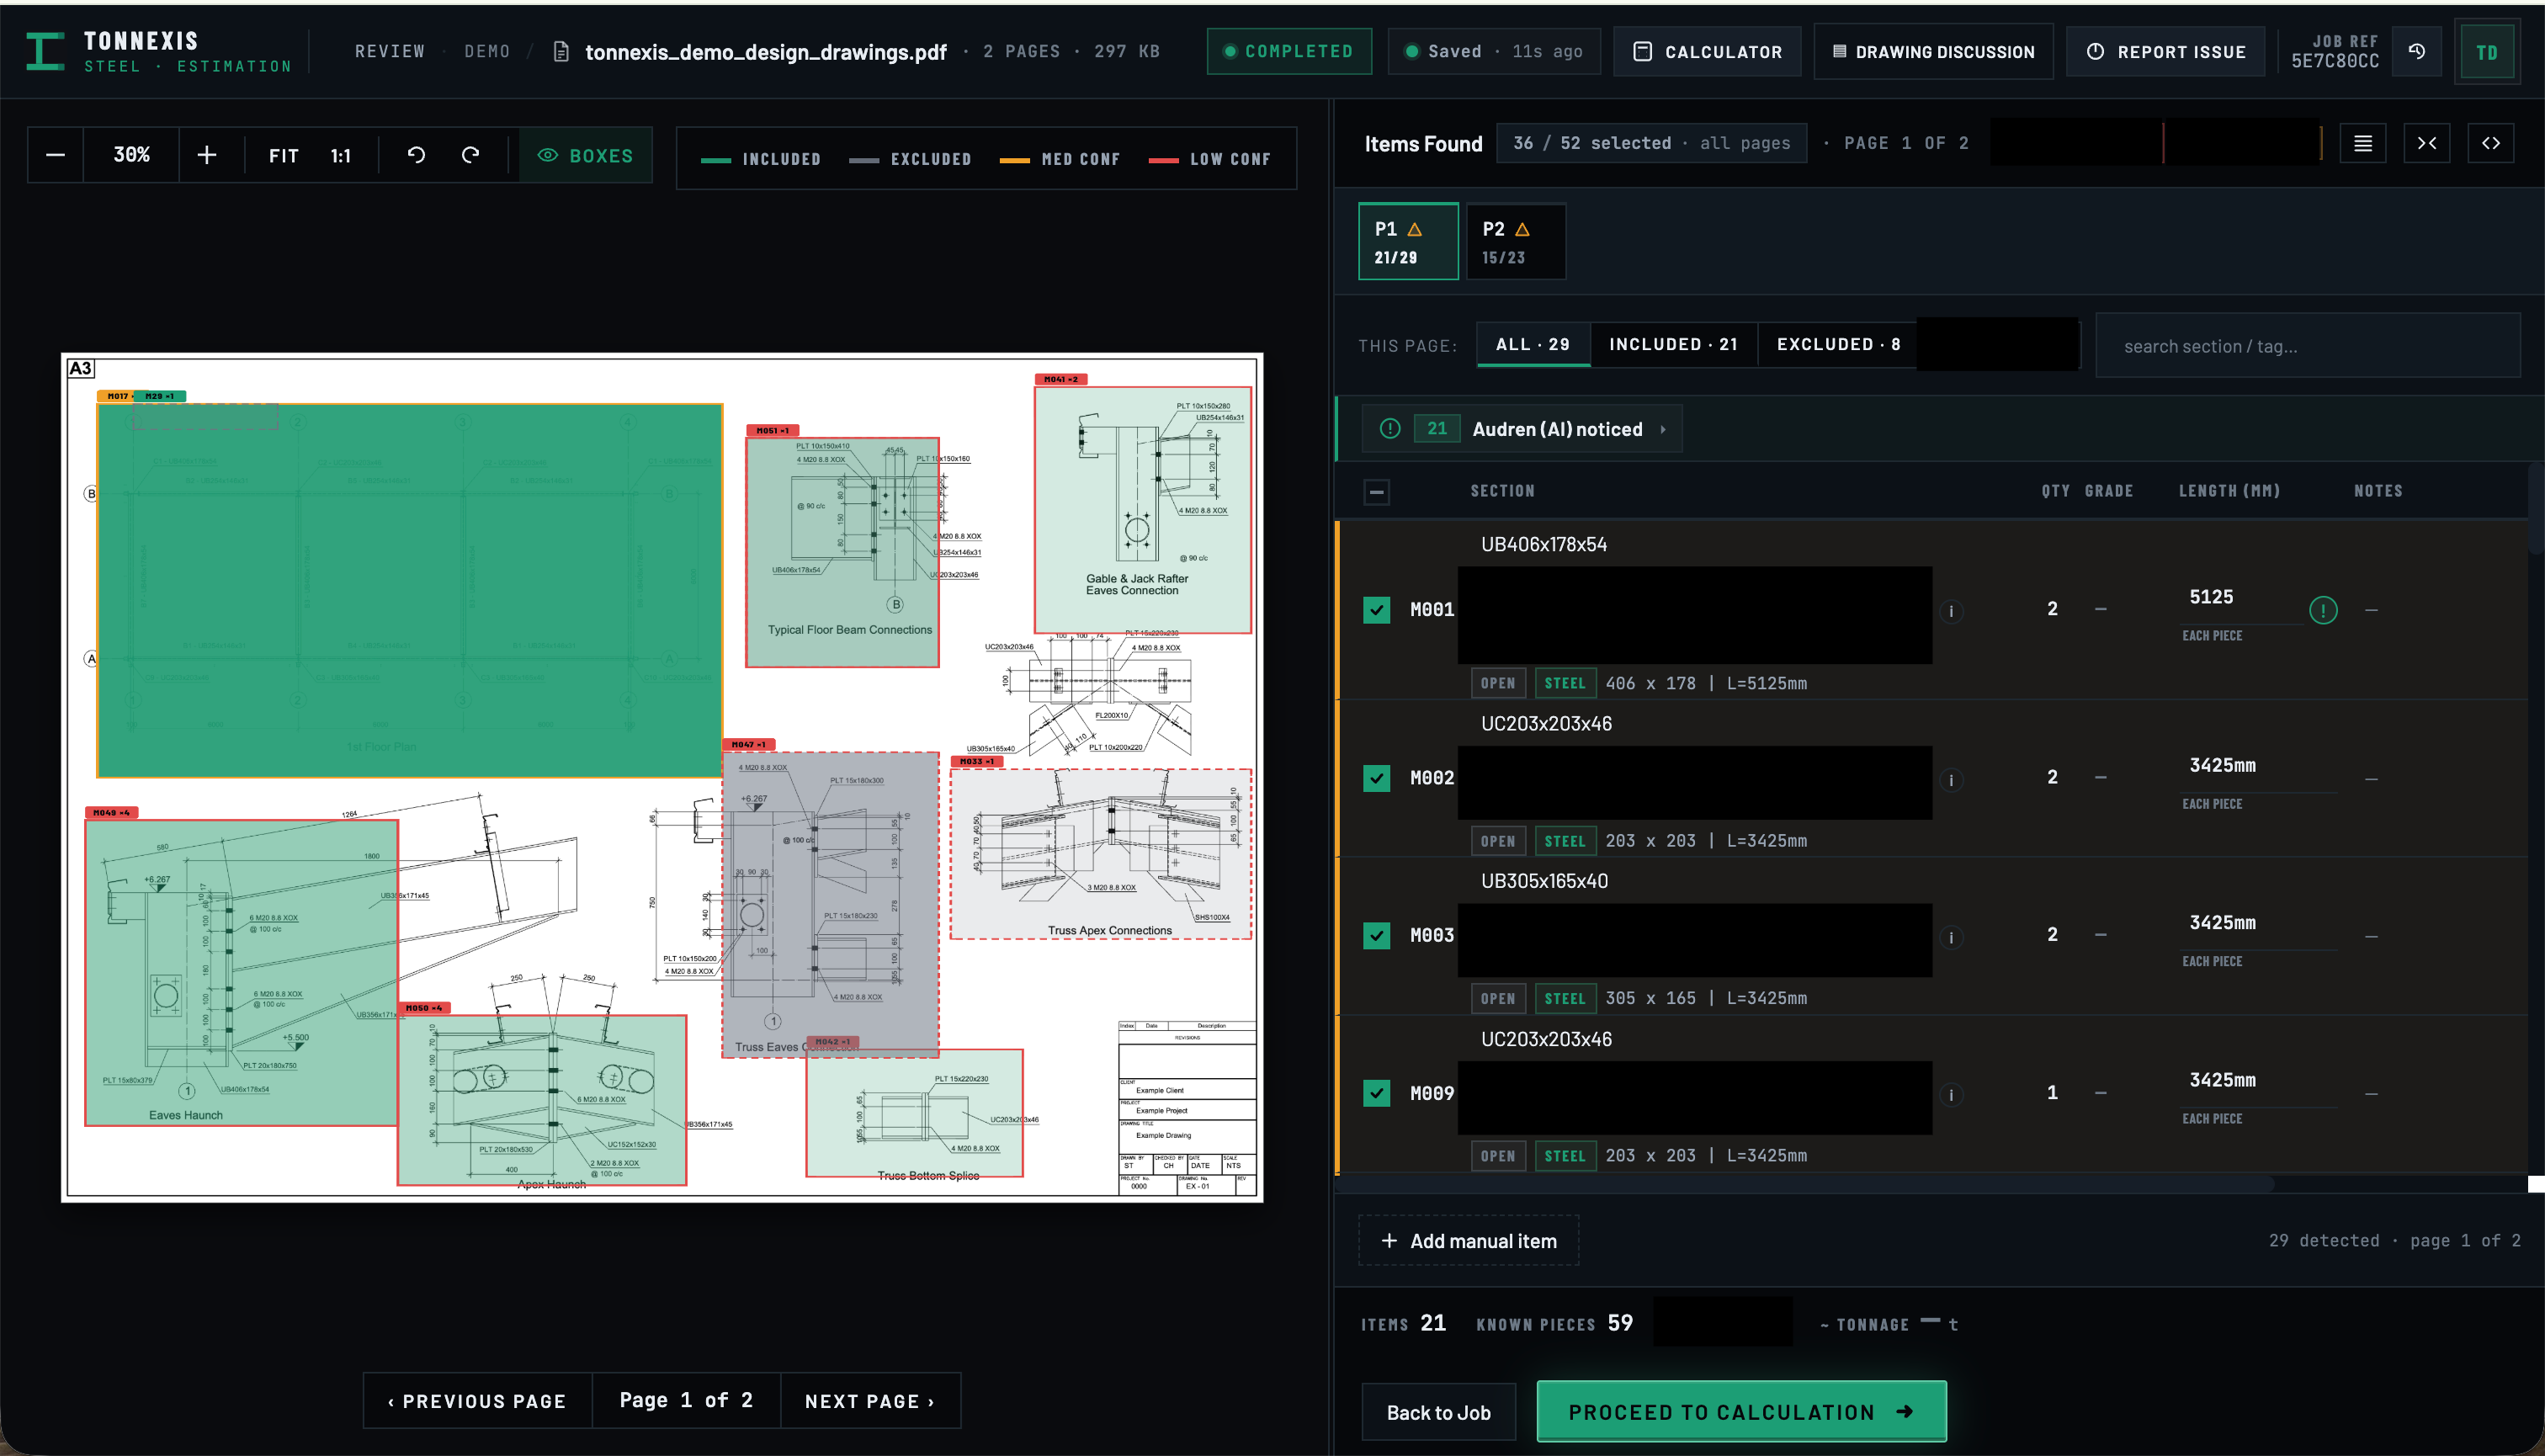Open the green warning icon beside length 5125
This screenshot has height=1456, width=2545.
(2323, 610)
